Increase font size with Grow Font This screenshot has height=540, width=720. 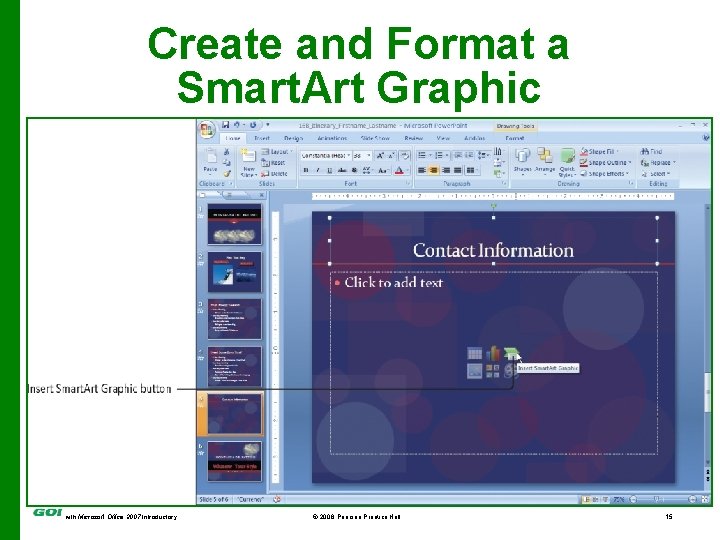pos(380,156)
